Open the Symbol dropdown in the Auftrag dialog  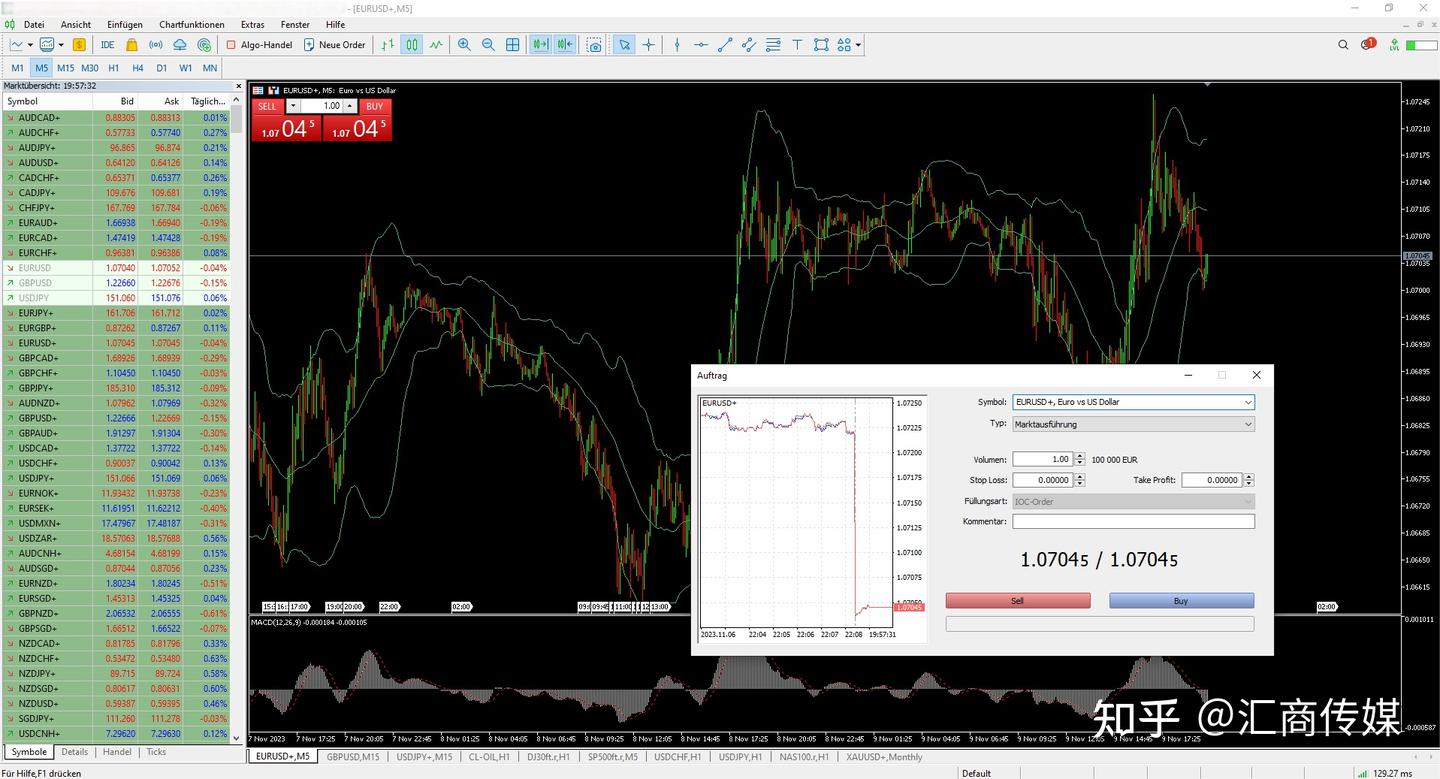(x=1247, y=402)
